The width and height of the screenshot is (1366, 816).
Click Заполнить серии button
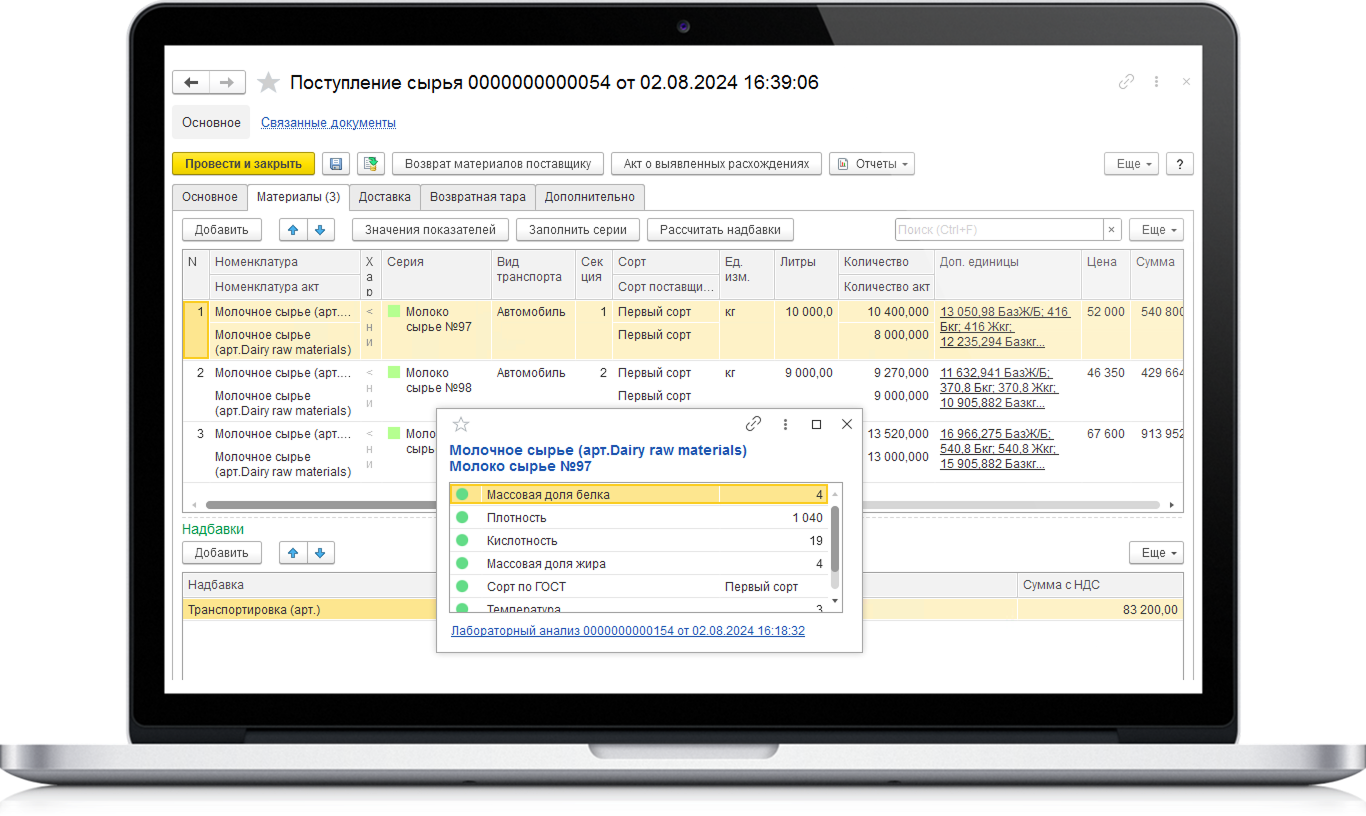[578, 230]
